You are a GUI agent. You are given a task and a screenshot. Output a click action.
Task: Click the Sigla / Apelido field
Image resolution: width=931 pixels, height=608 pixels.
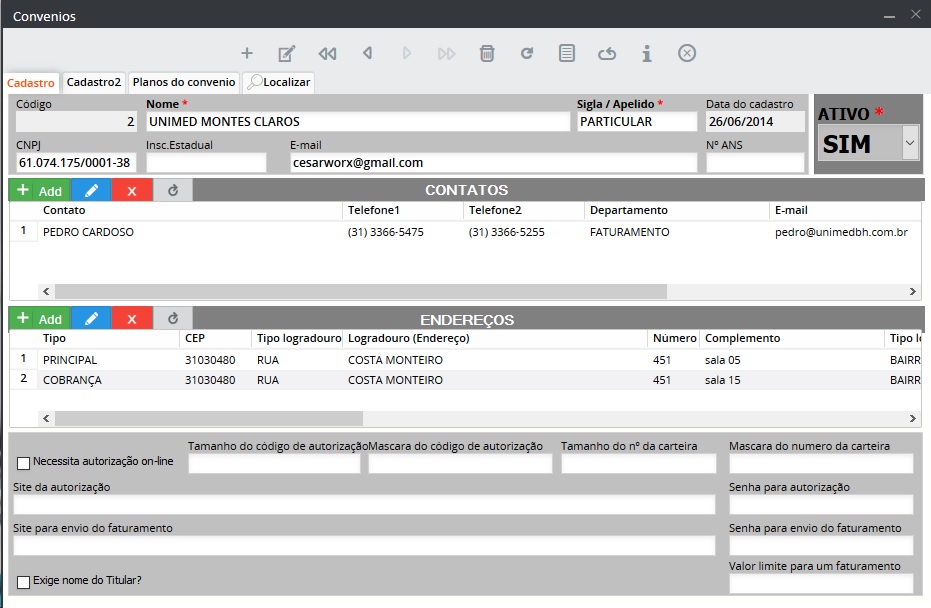click(x=637, y=122)
